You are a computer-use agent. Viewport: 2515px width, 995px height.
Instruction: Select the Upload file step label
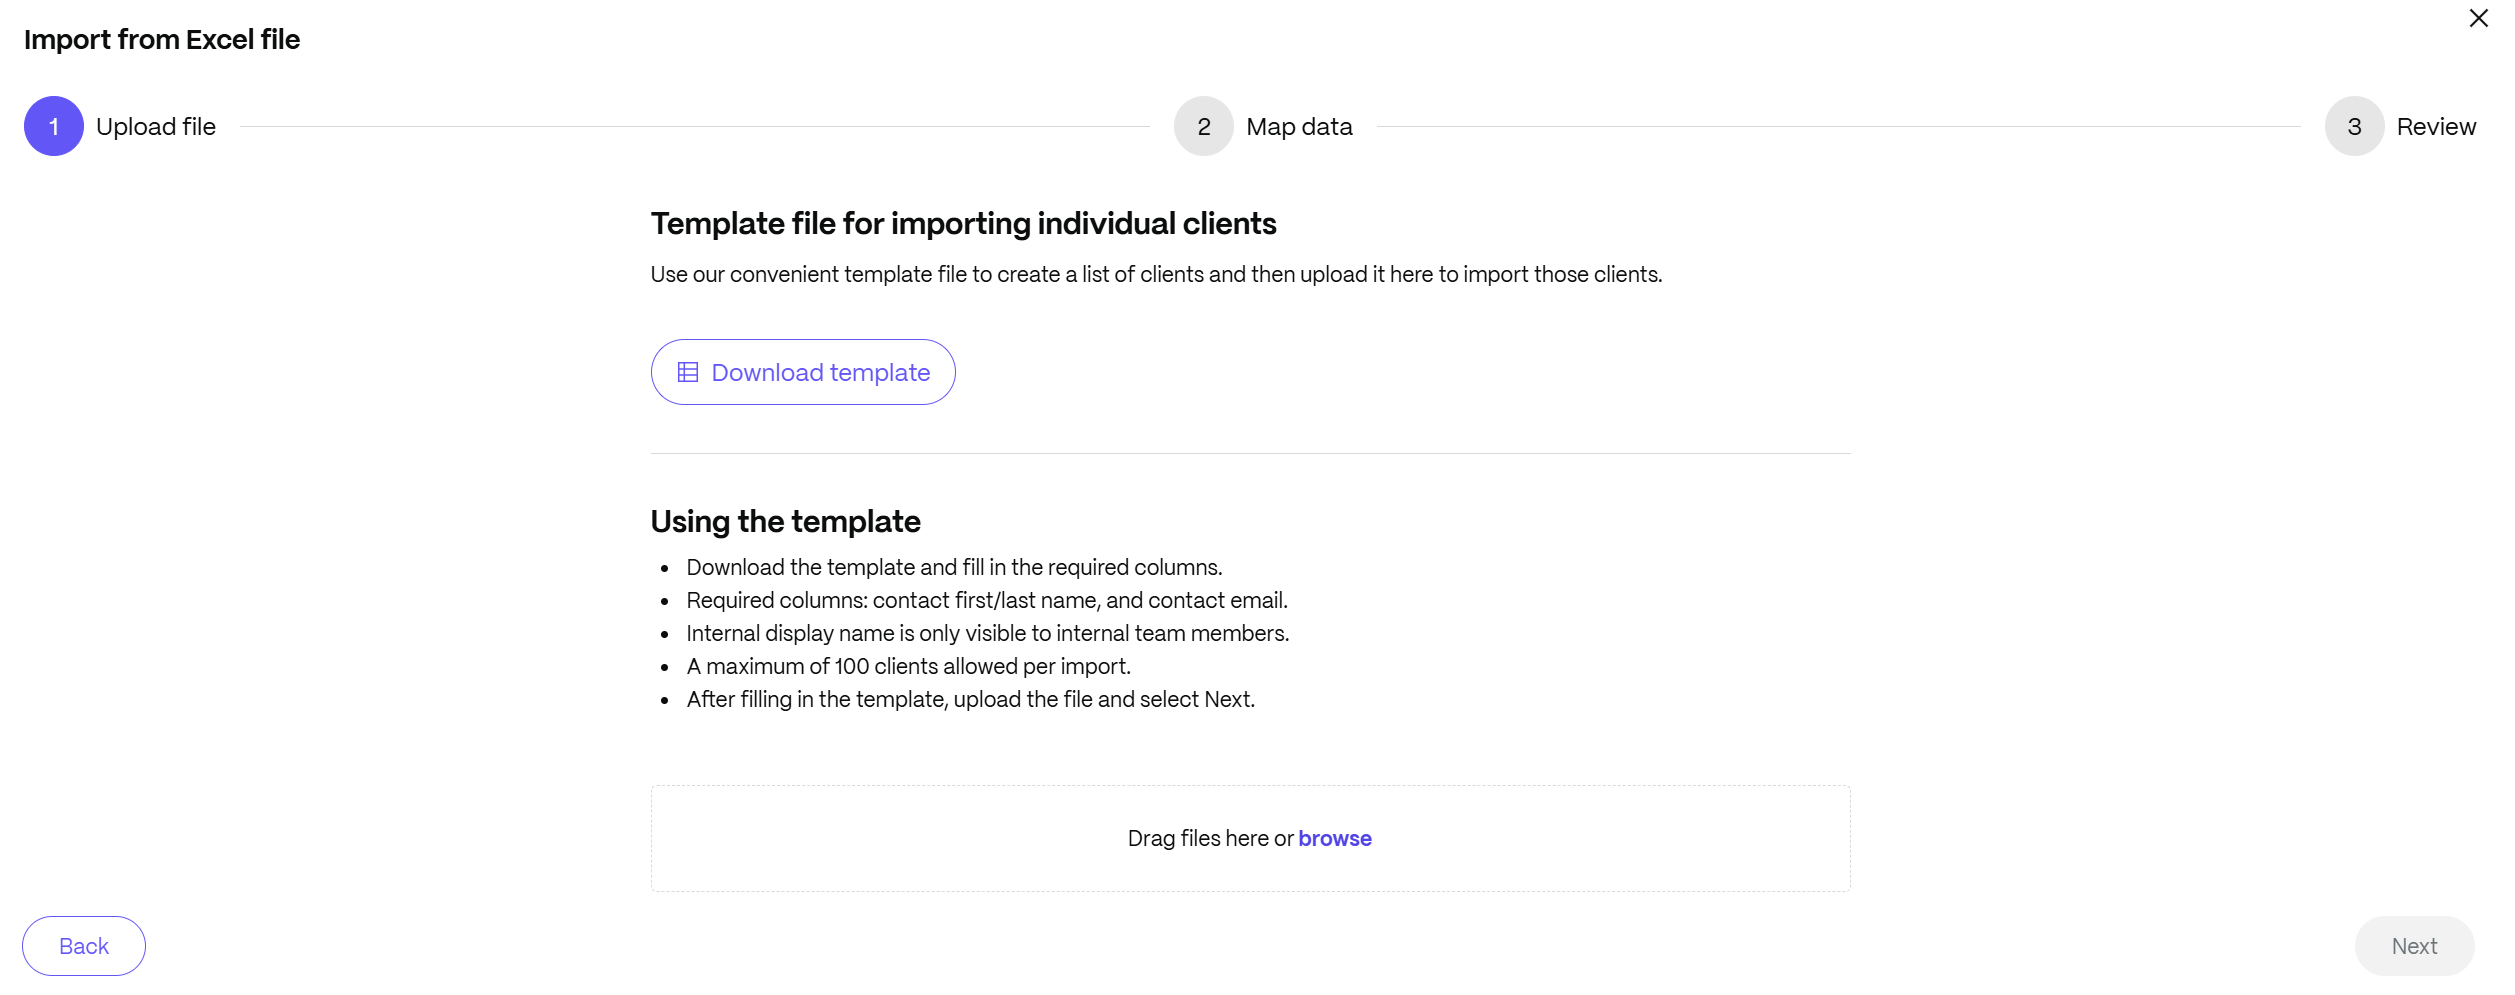click(155, 125)
